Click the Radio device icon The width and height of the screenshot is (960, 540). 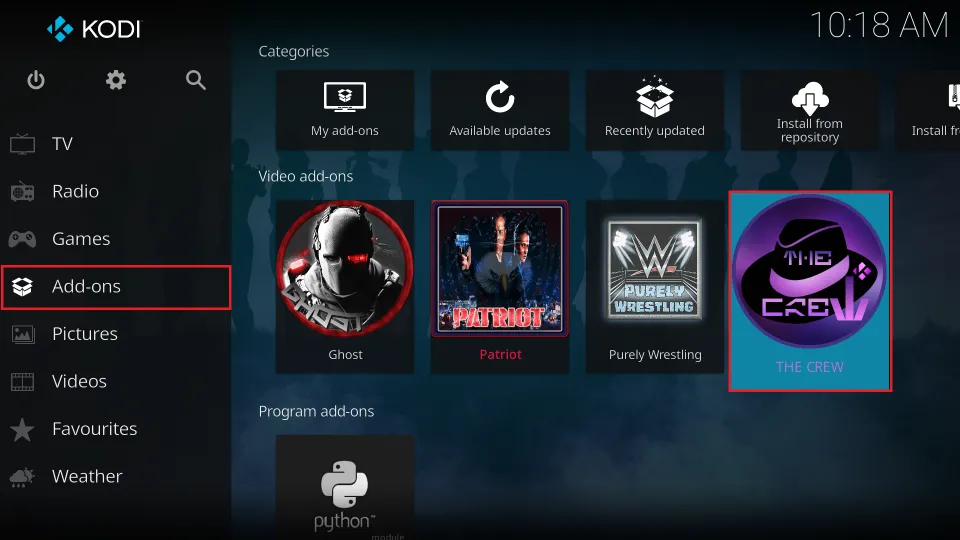click(23, 192)
